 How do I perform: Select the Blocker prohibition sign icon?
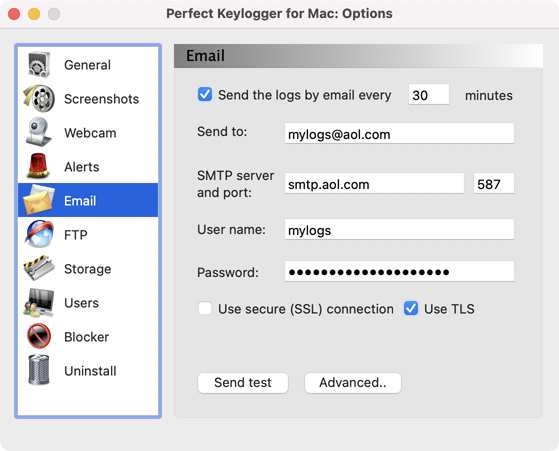(x=39, y=336)
